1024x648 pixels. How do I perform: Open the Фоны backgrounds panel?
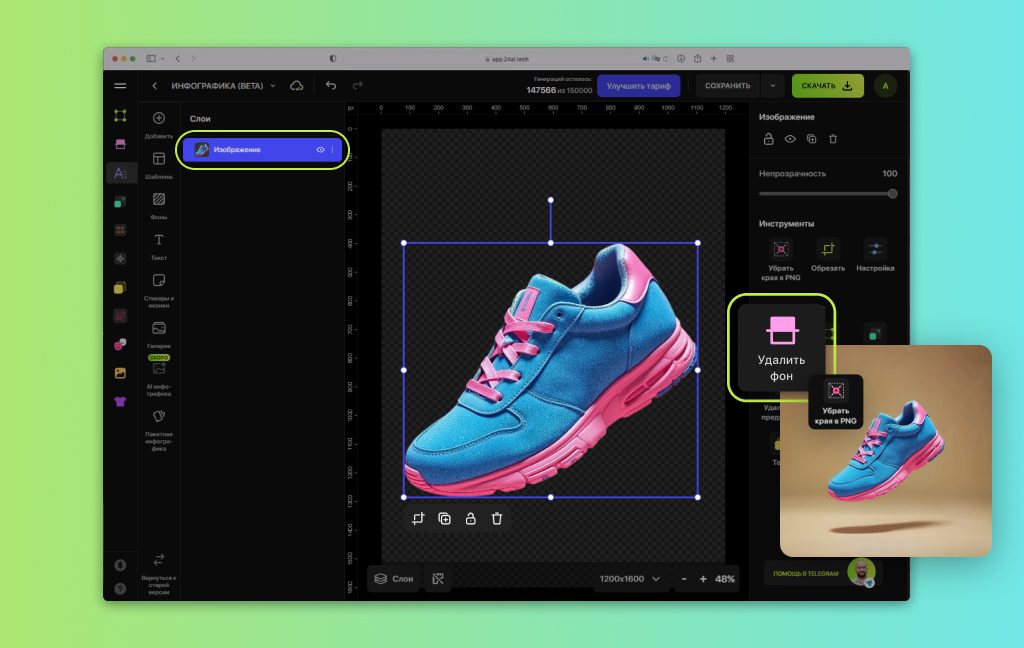[x=159, y=205]
